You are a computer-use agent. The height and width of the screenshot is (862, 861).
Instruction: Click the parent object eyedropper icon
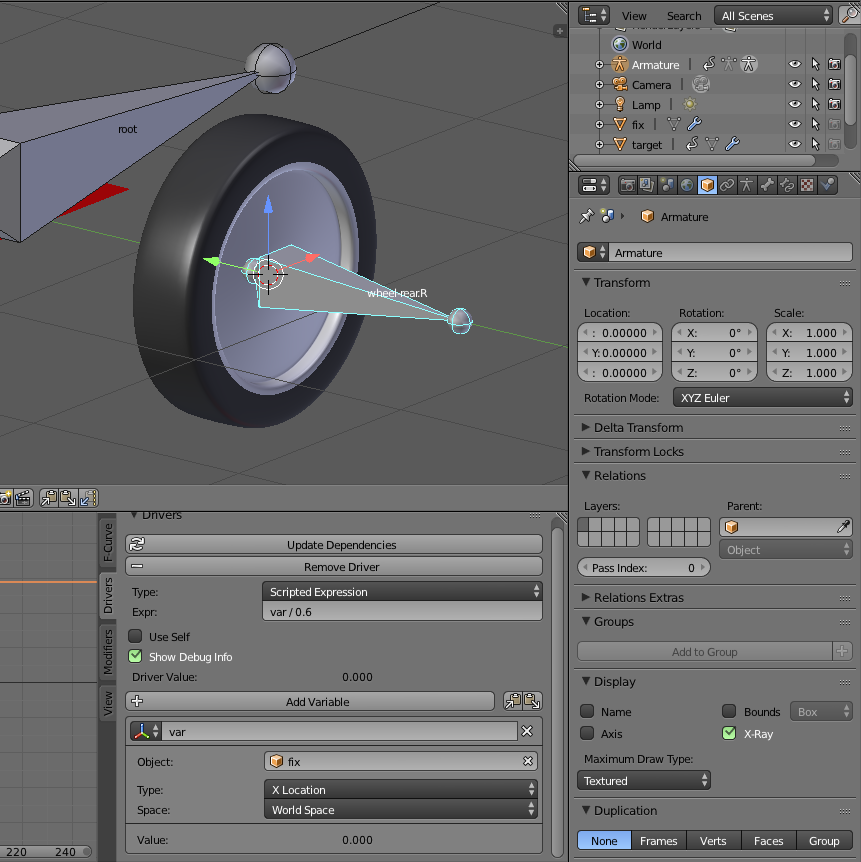coord(843,527)
